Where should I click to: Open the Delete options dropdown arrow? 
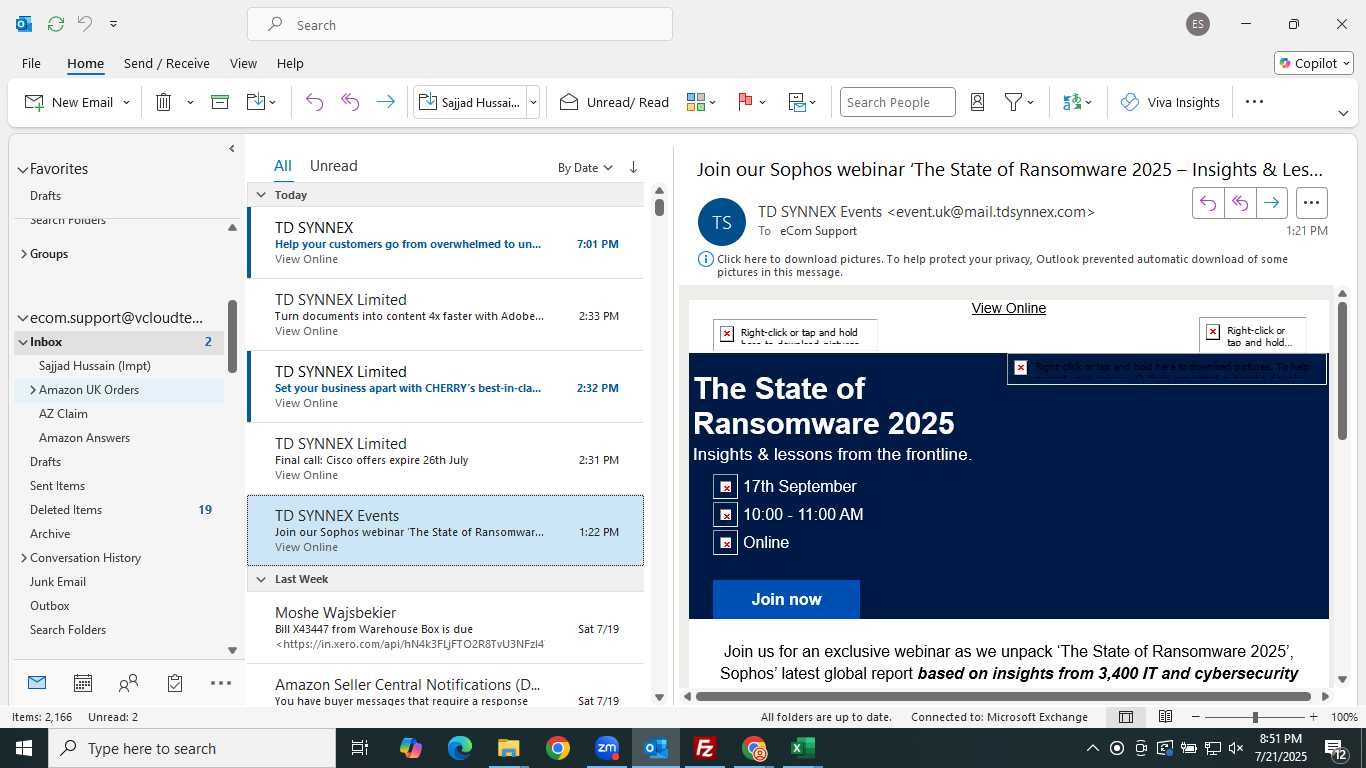pyautogui.click(x=190, y=102)
